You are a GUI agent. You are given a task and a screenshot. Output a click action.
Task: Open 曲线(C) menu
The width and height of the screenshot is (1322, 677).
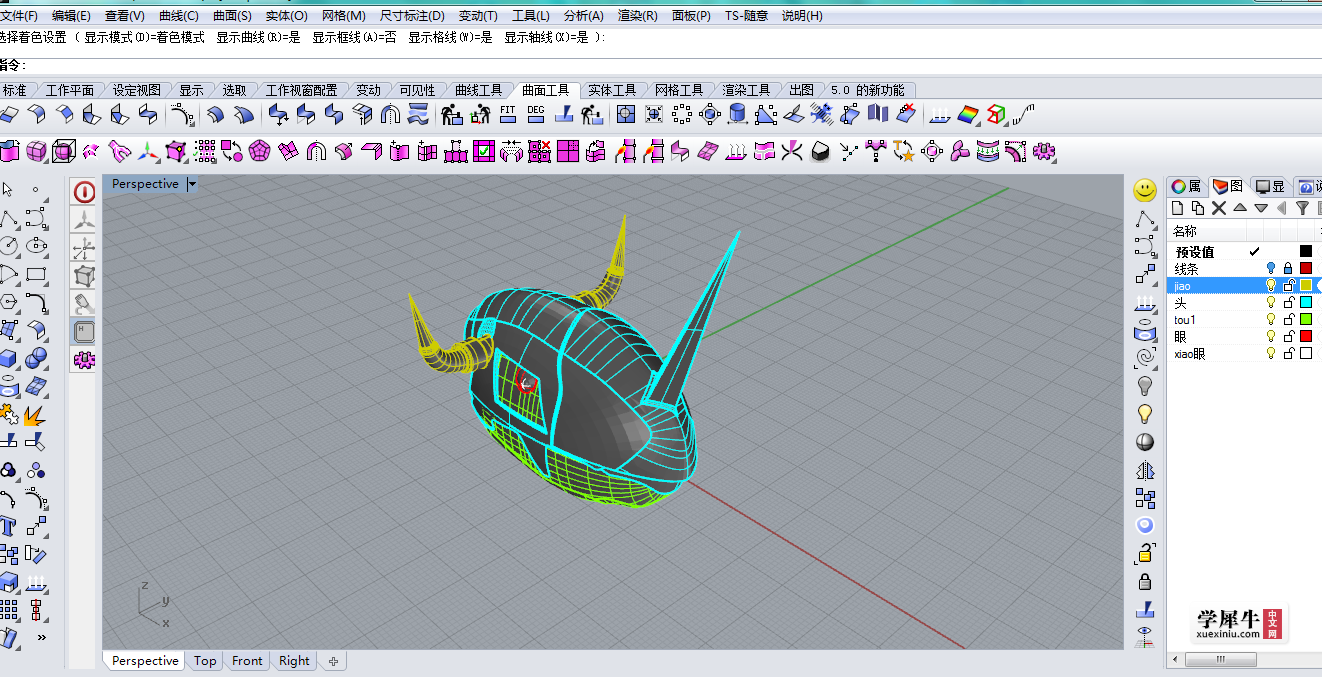[179, 16]
